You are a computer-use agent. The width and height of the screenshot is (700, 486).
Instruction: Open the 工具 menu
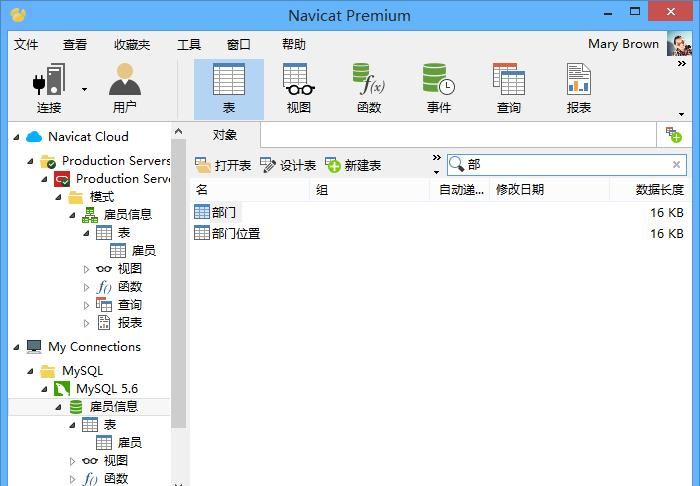(189, 44)
